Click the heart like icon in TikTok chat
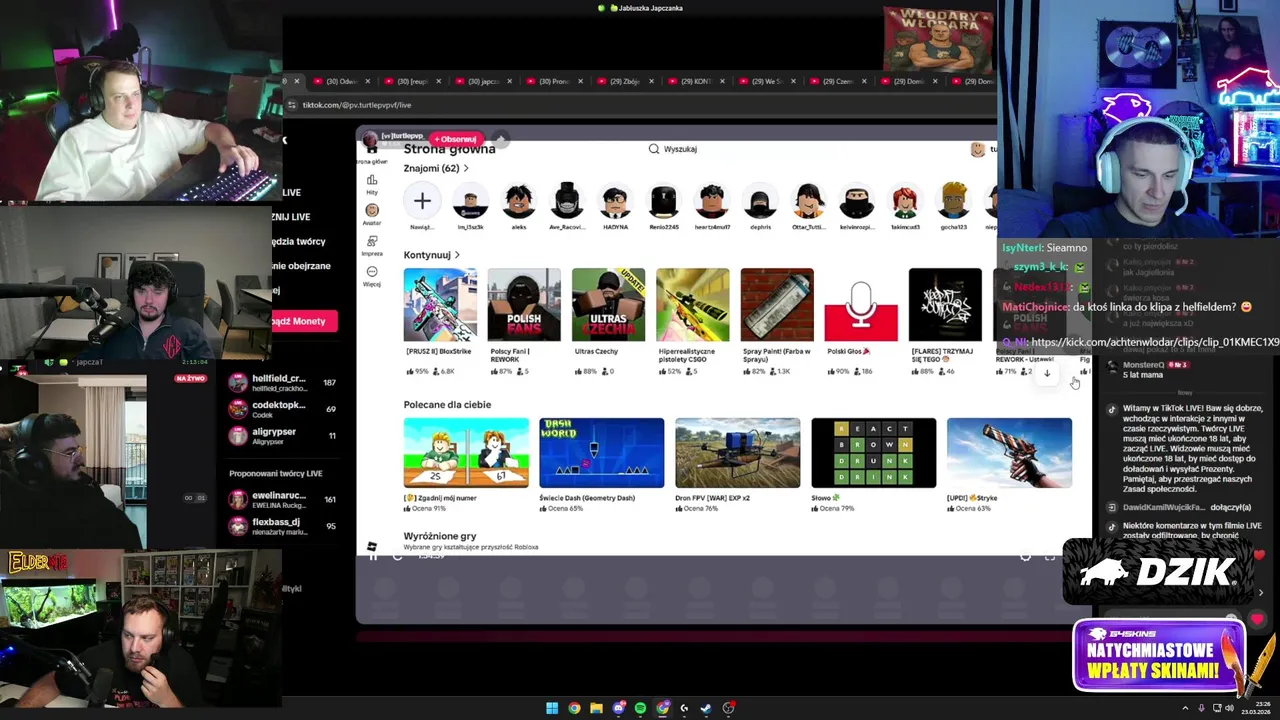This screenshot has width=1280, height=720. point(1257,619)
